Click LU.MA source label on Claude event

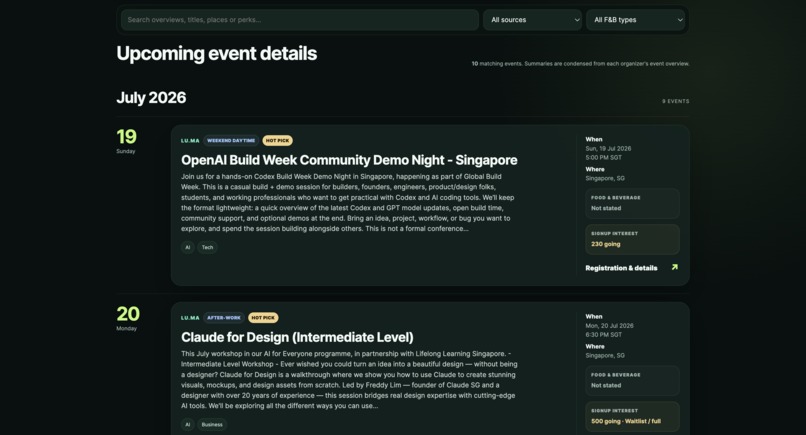tap(190, 318)
